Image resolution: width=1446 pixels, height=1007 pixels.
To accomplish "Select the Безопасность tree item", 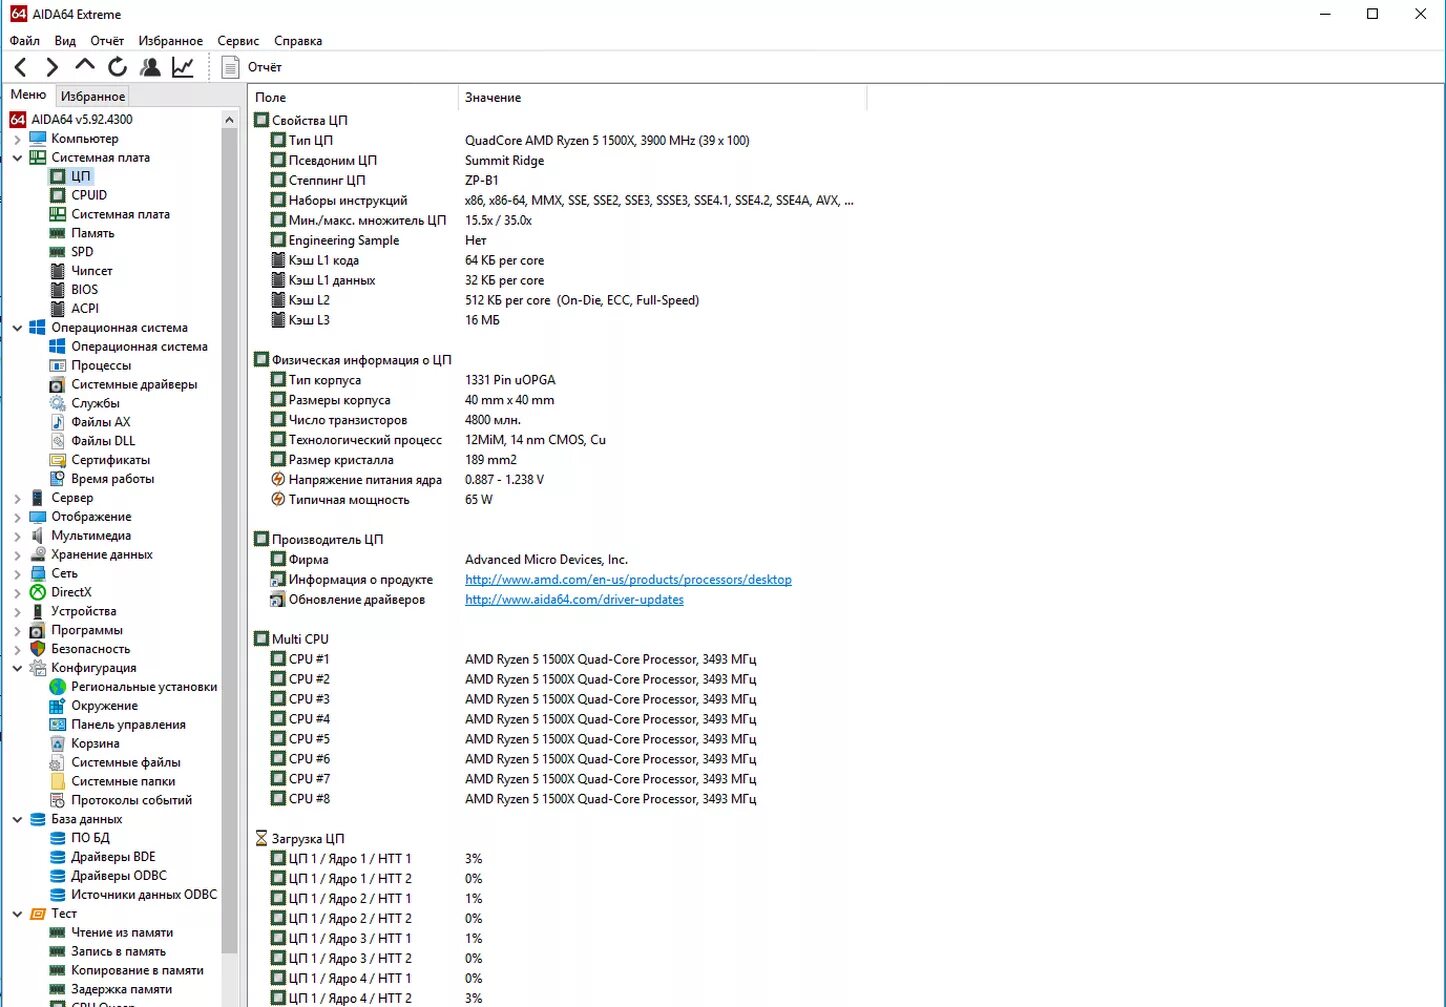I will (x=81, y=649).
